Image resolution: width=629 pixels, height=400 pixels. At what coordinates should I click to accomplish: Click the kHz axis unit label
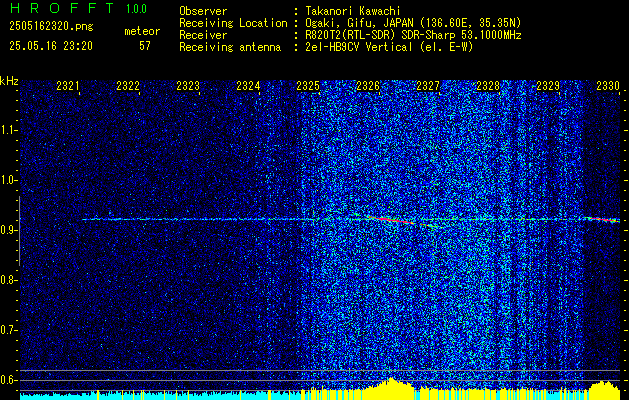point(9,81)
